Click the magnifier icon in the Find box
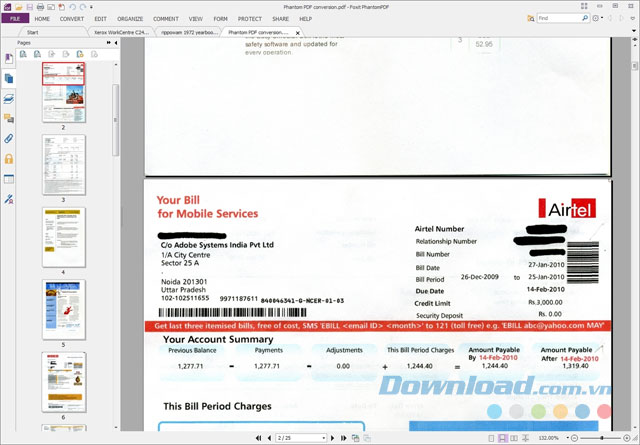The height and width of the screenshot is (445, 640). coord(585,18)
